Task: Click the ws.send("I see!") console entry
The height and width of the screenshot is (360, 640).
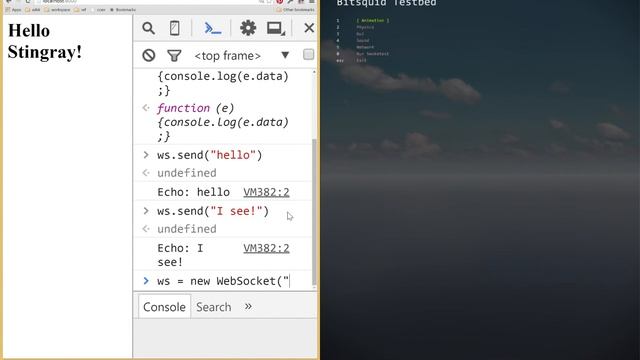Action: tap(213, 211)
